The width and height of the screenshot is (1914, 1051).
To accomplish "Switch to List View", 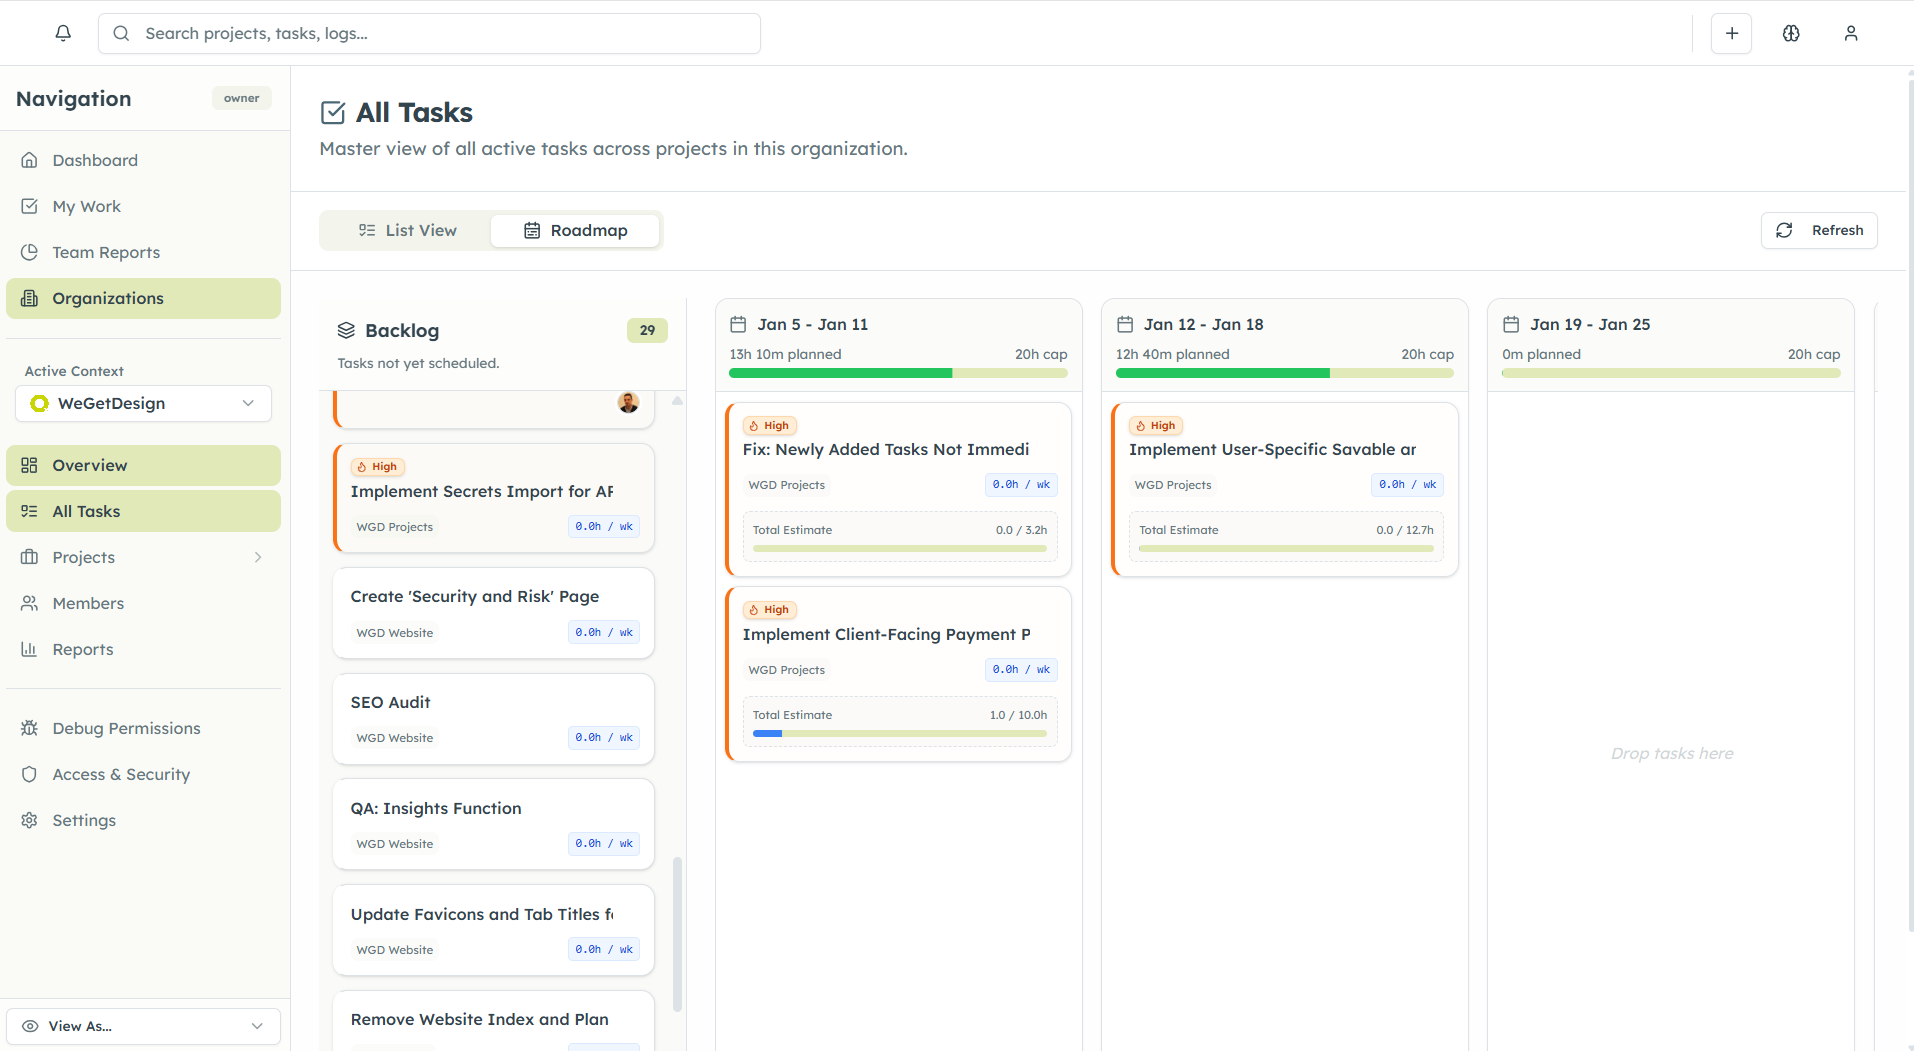I will 407,230.
